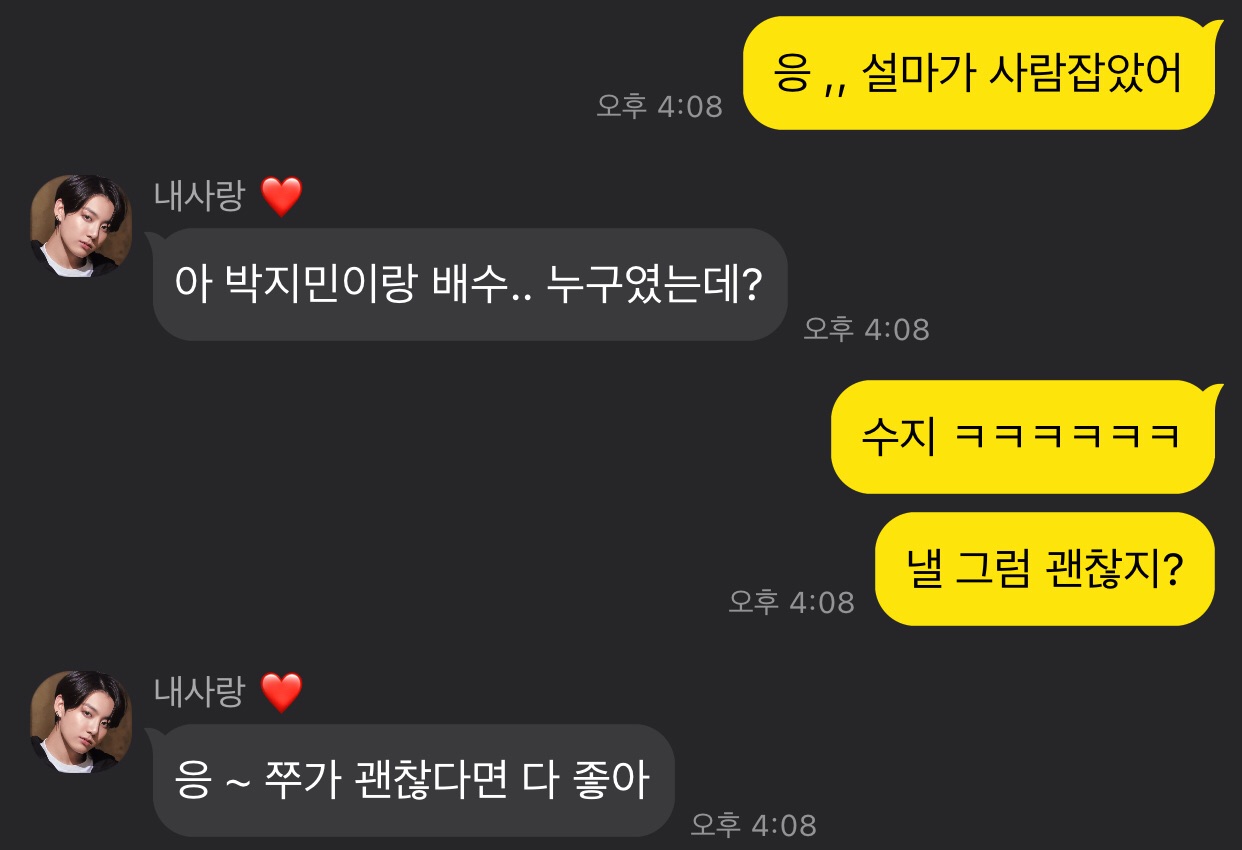Image resolution: width=1242 pixels, height=850 pixels.
Task: Tap yellow bubble 응 ,, 설마가 사람잡았어
Action: point(979,73)
